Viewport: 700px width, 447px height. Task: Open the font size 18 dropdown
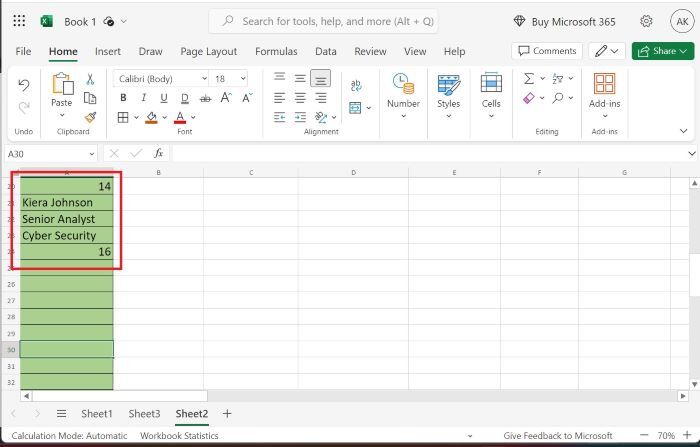[243, 79]
